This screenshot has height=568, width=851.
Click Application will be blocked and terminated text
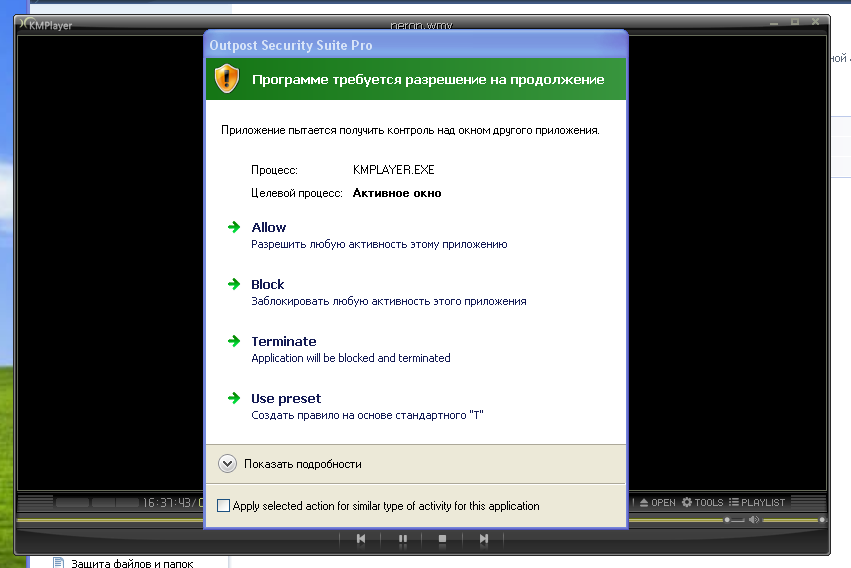click(x=351, y=358)
